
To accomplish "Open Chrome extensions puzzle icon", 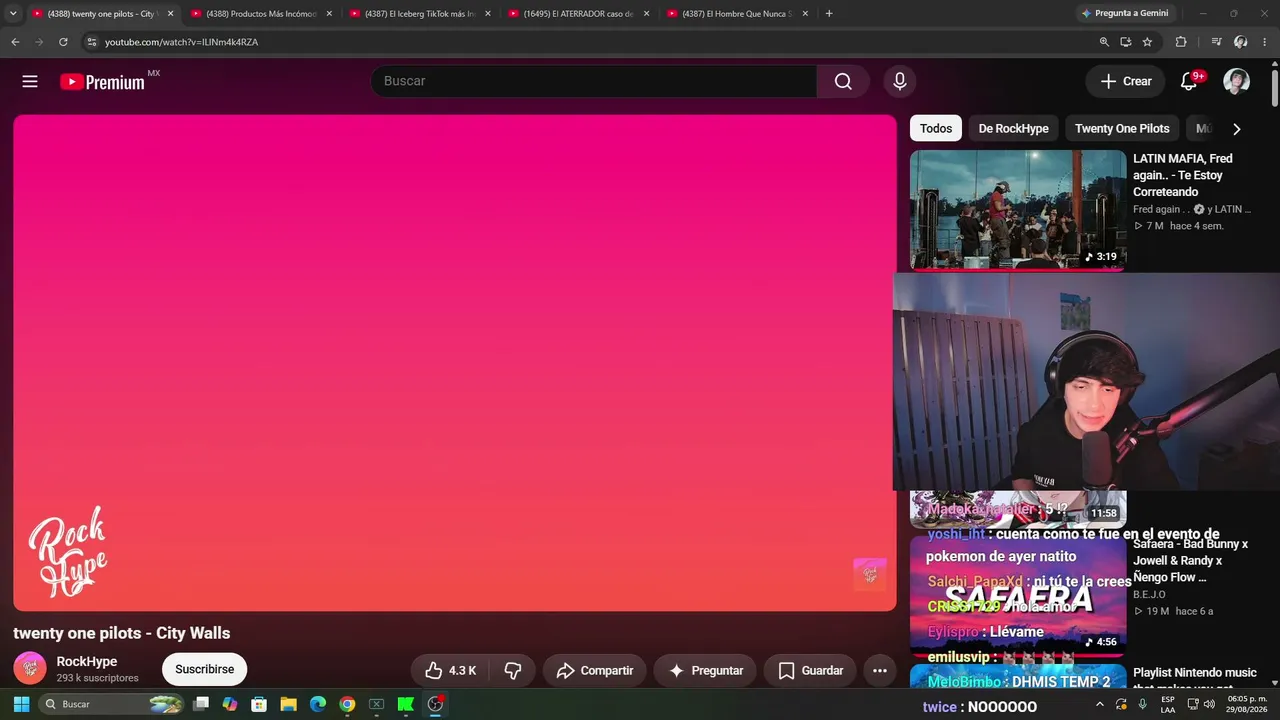I will tap(1181, 42).
